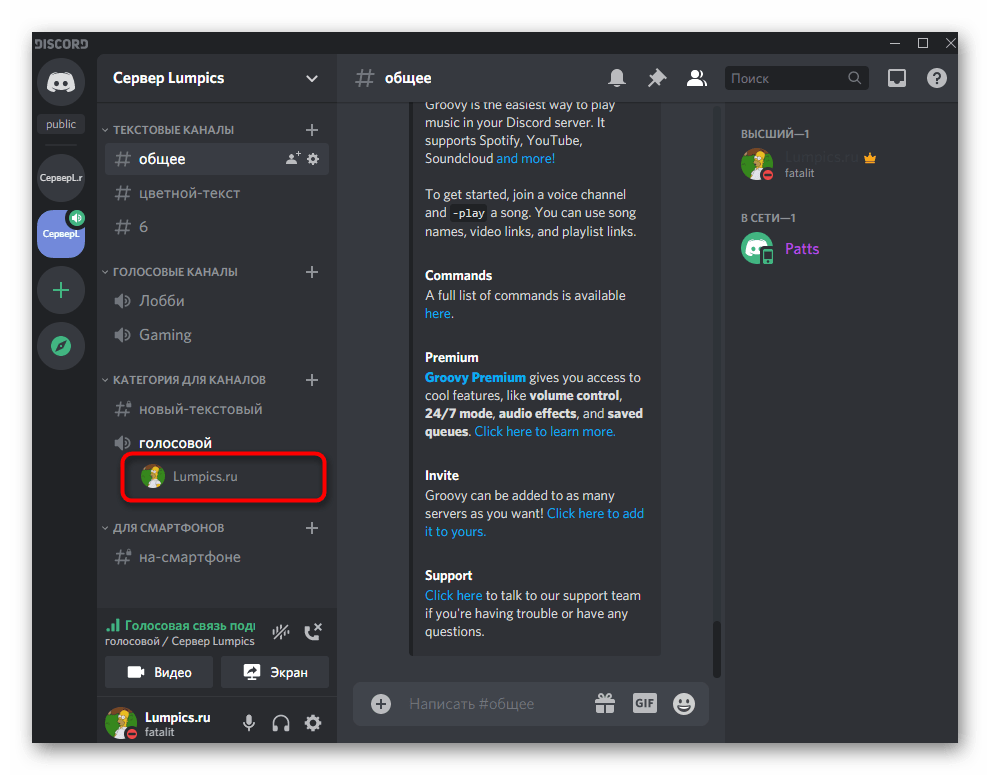The height and width of the screenshot is (775, 990).
Task: Open Explore Public Servers compass icon
Action: (61, 346)
